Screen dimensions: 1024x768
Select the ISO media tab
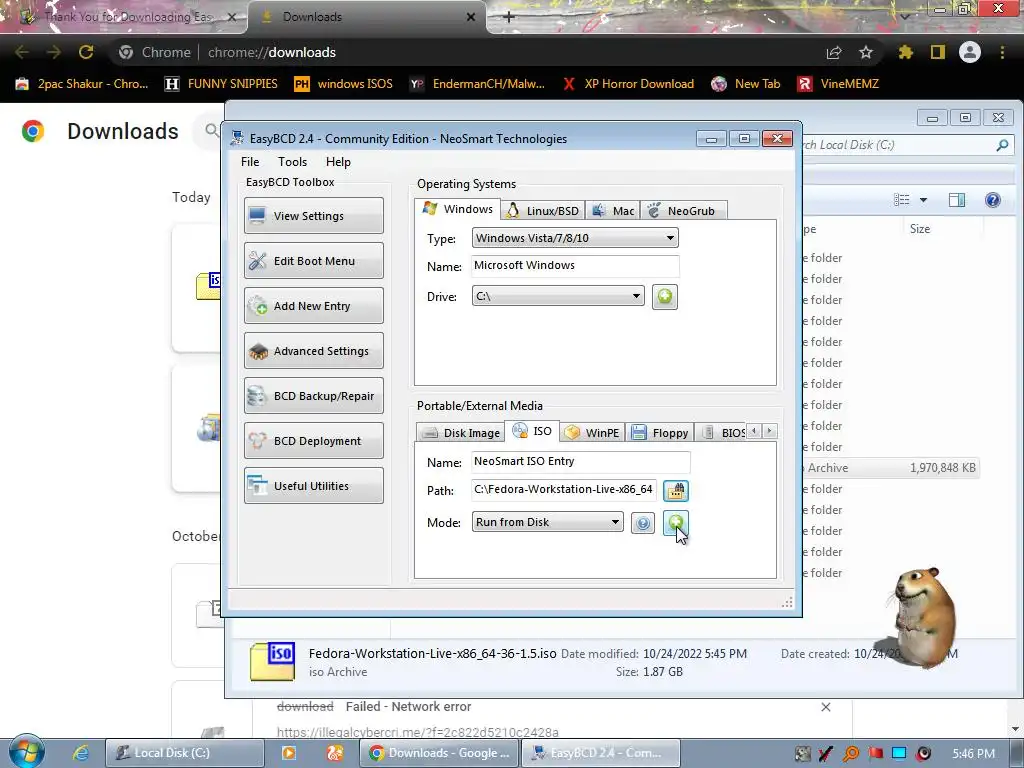pos(532,431)
